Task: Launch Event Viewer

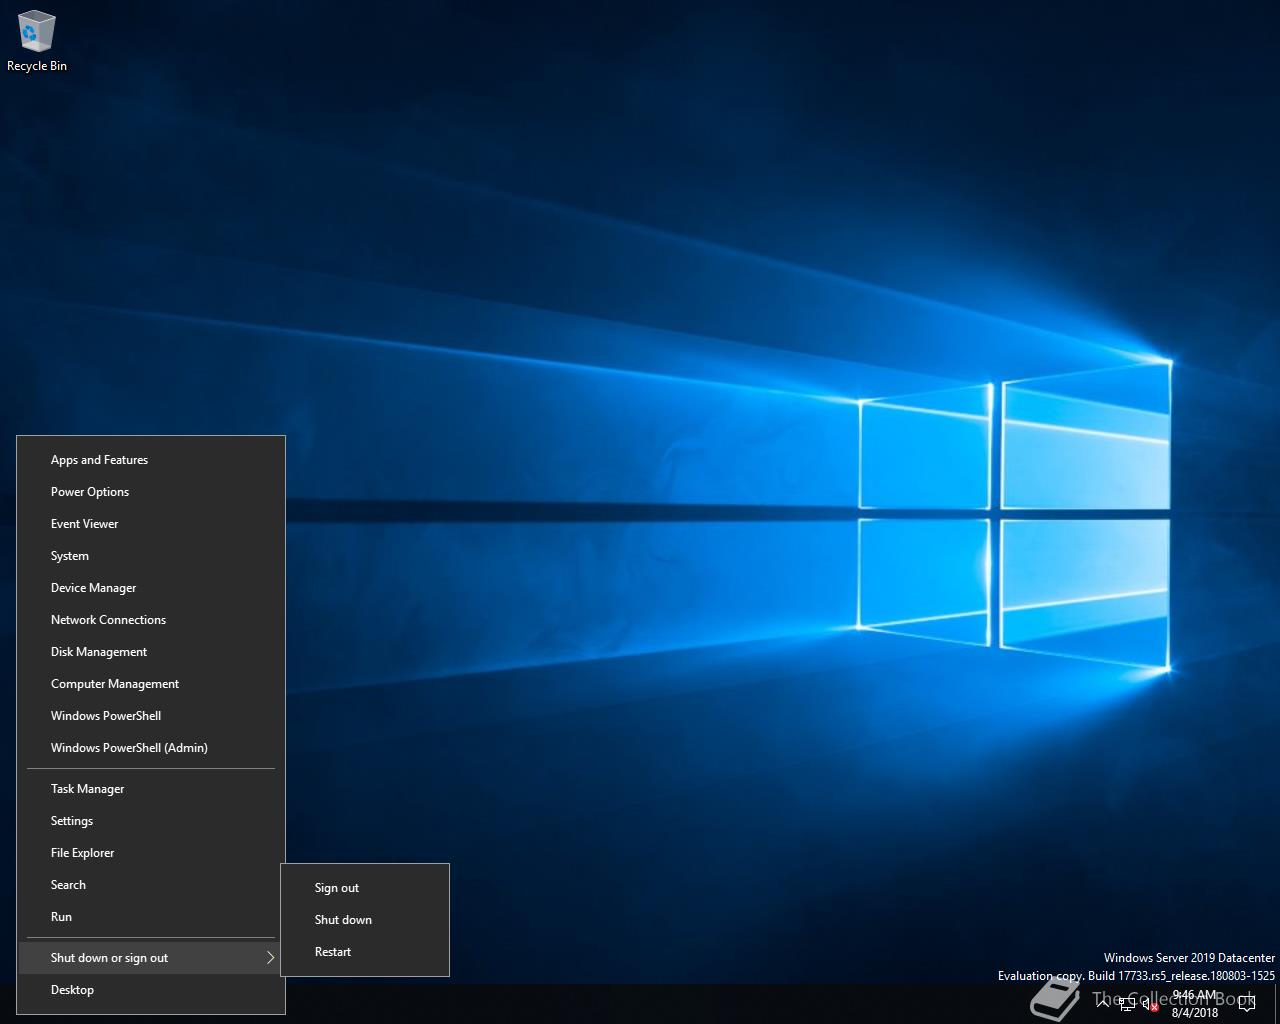Action: pos(151,524)
